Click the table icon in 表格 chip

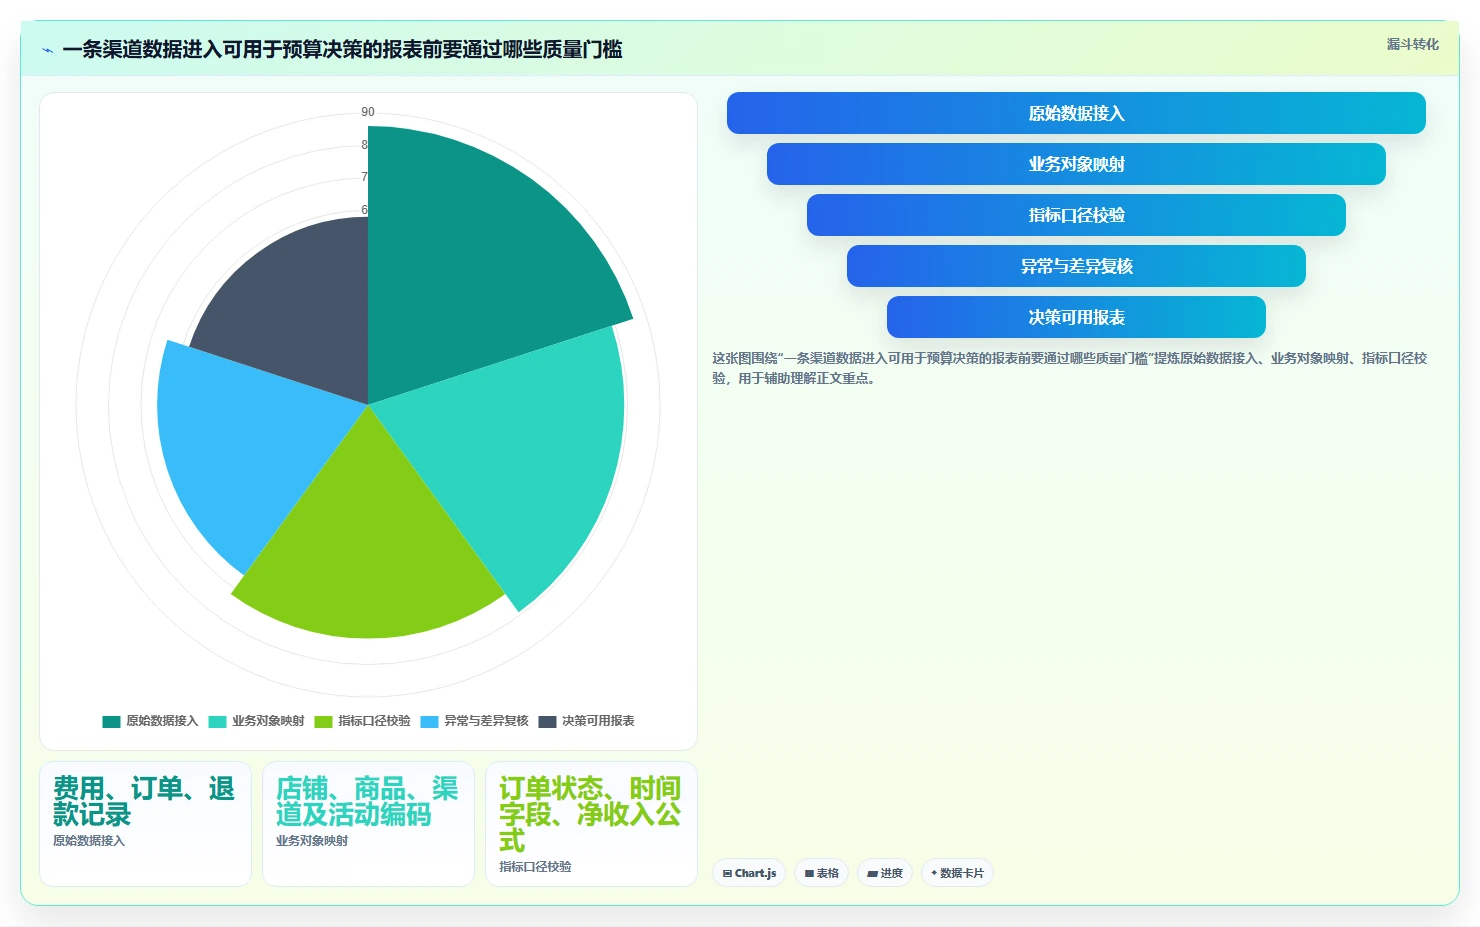(809, 873)
